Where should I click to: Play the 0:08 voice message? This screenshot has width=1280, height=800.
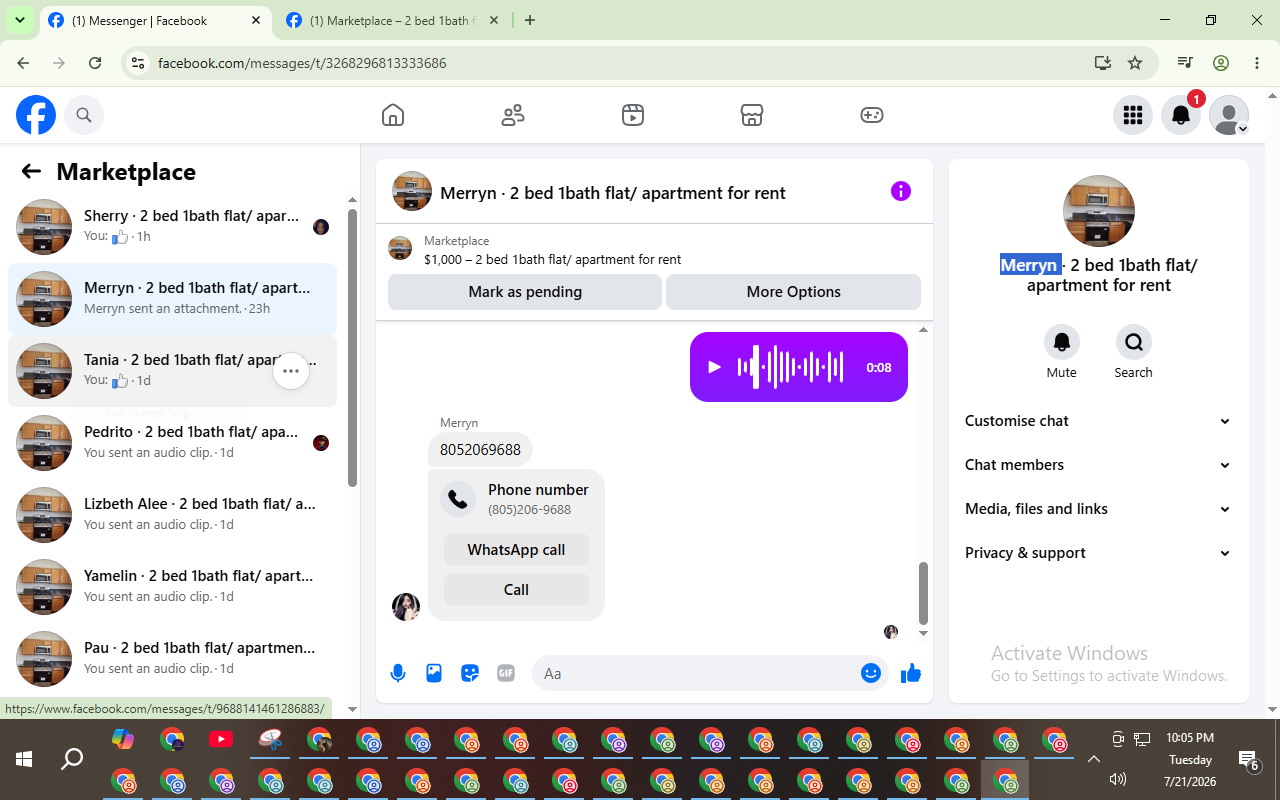point(714,367)
